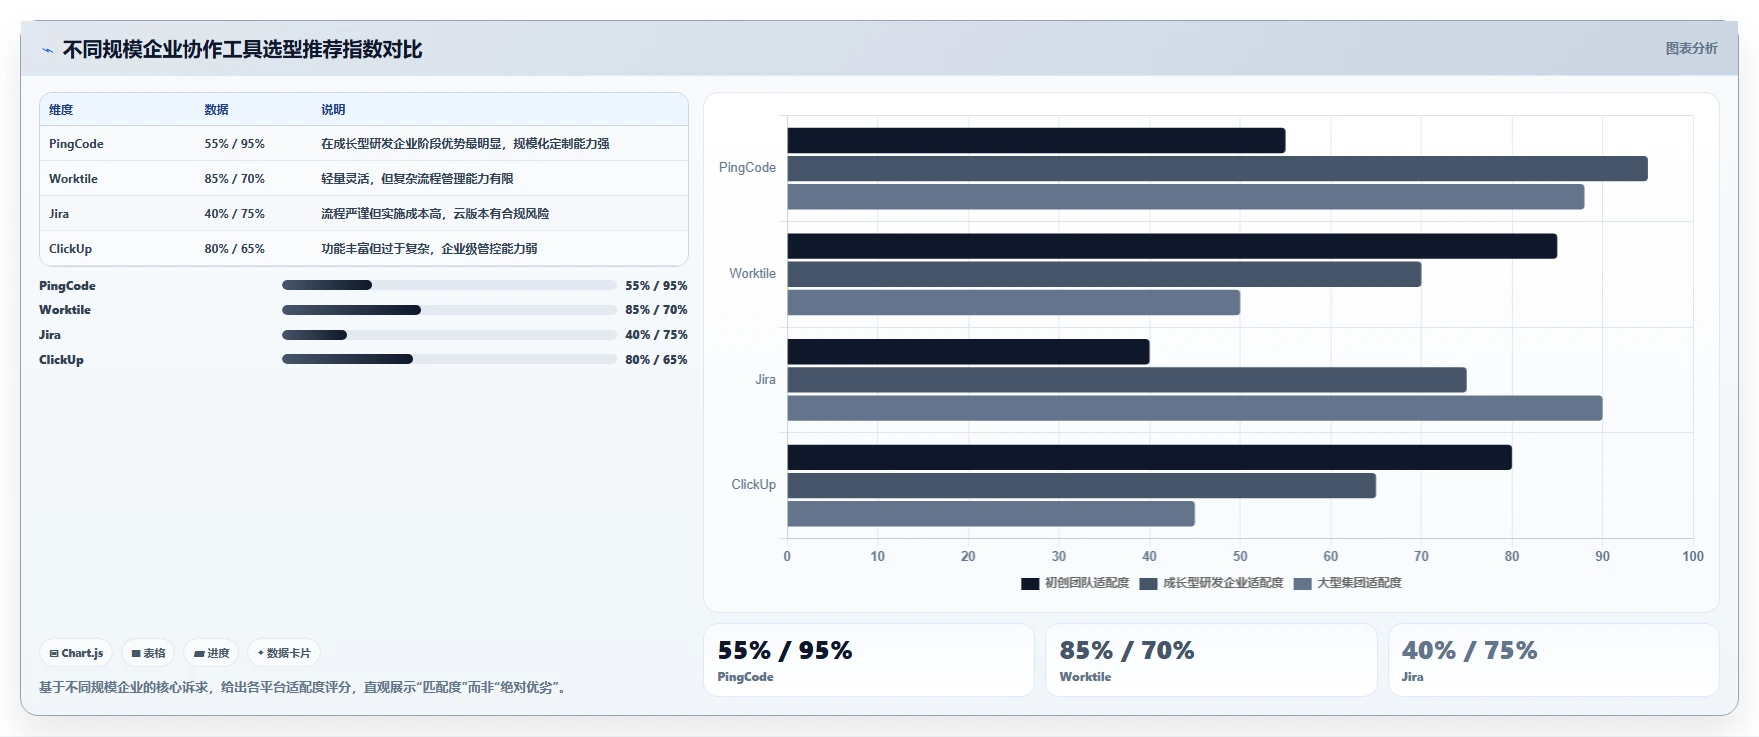Click the Jira bar ending at 75 in the chart

pos(1127,380)
